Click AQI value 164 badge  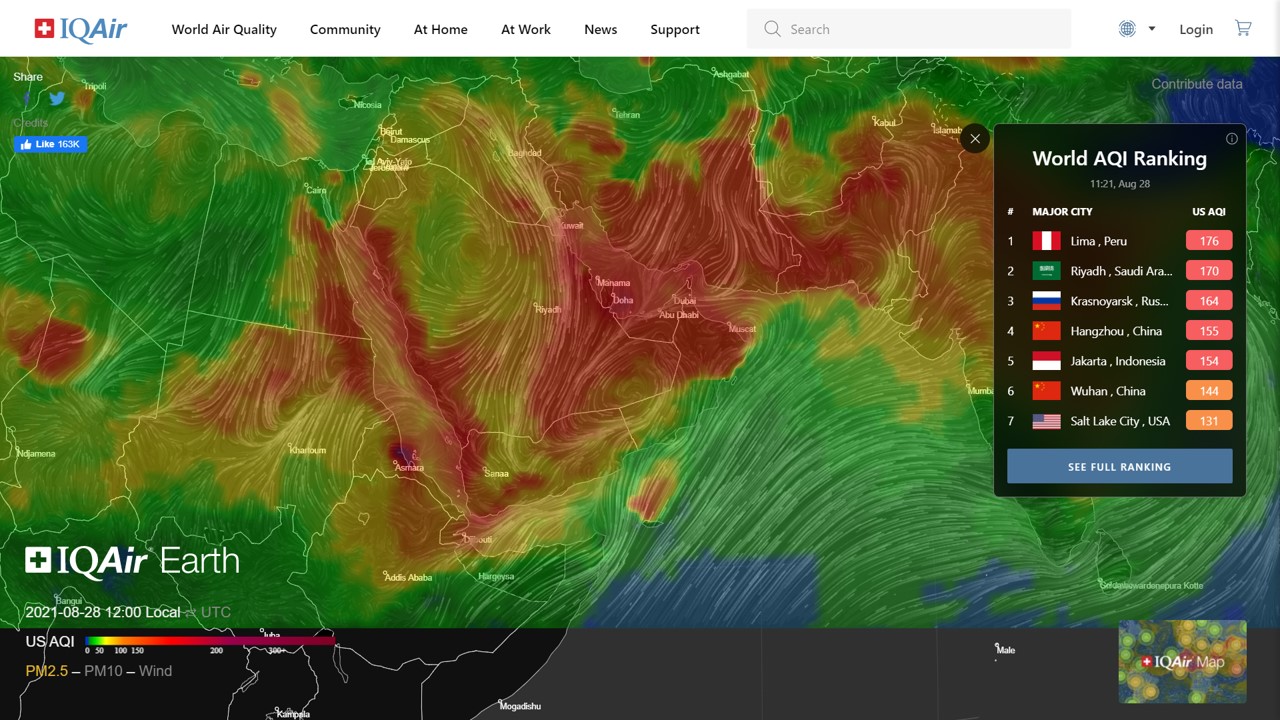[x=1209, y=301]
